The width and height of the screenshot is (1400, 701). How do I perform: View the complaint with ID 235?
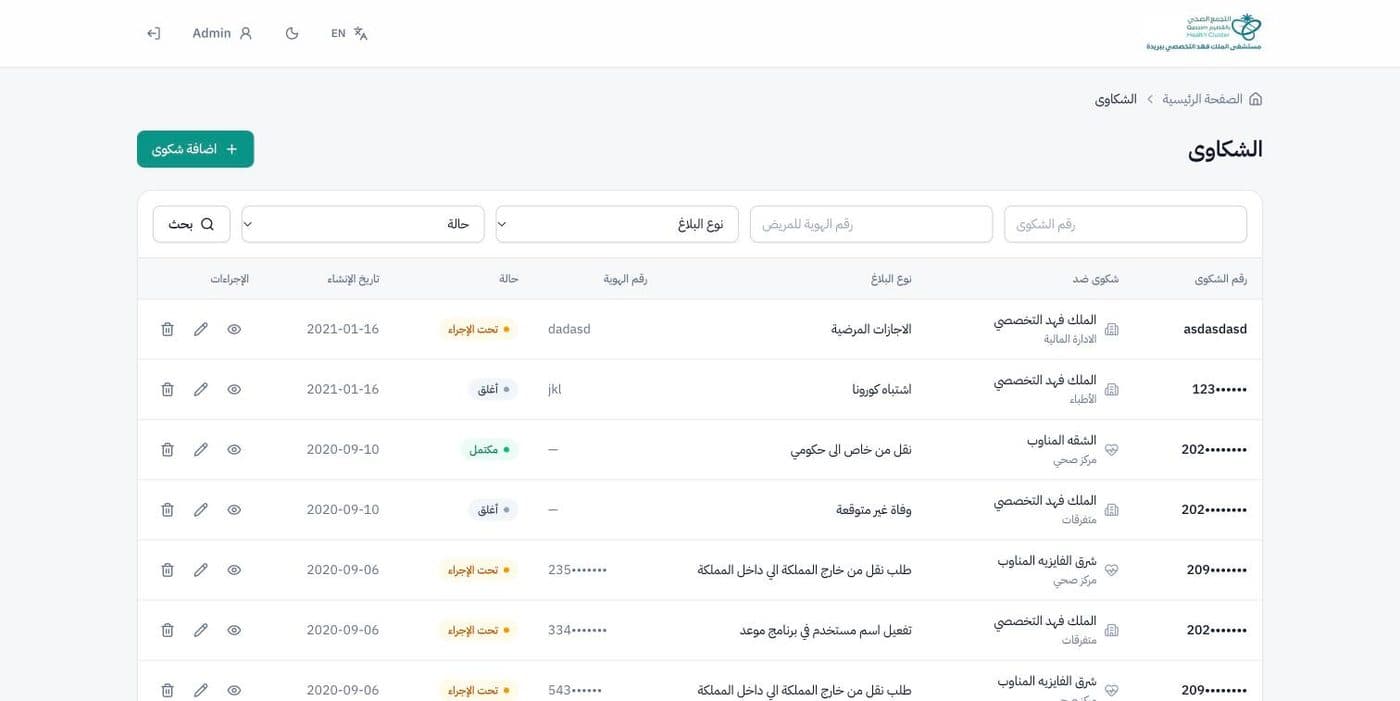(234, 570)
